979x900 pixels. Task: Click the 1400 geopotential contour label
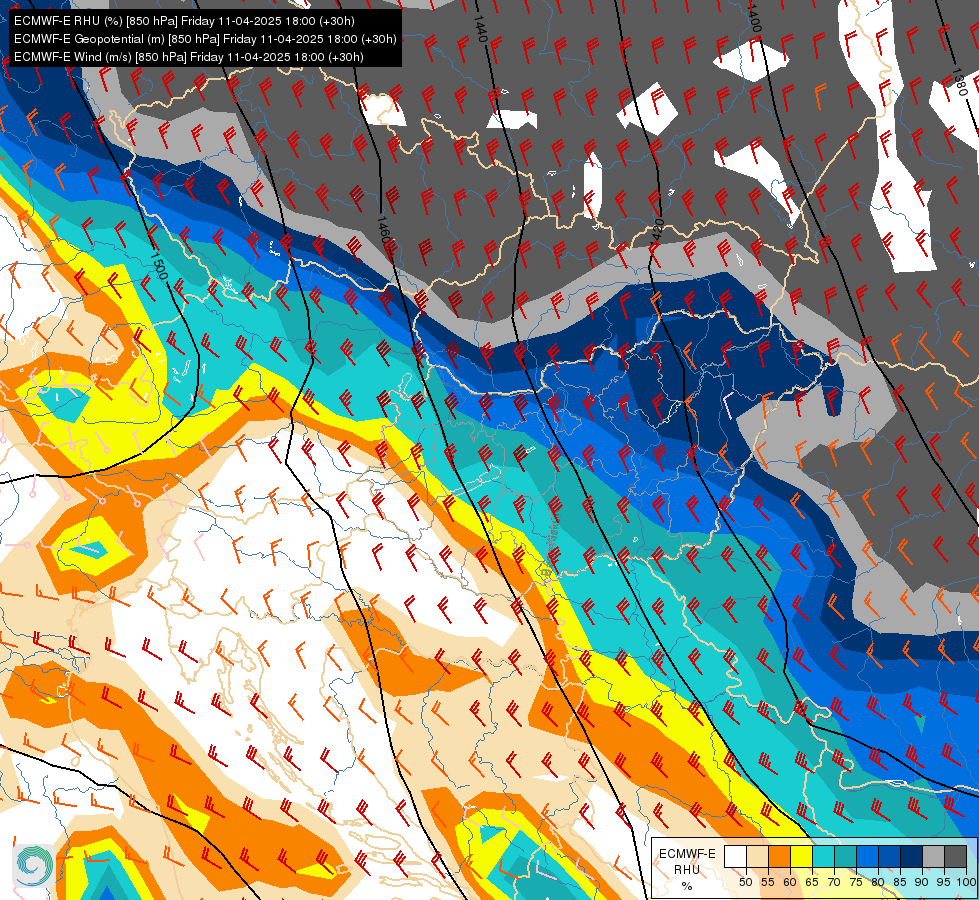click(x=754, y=19)
